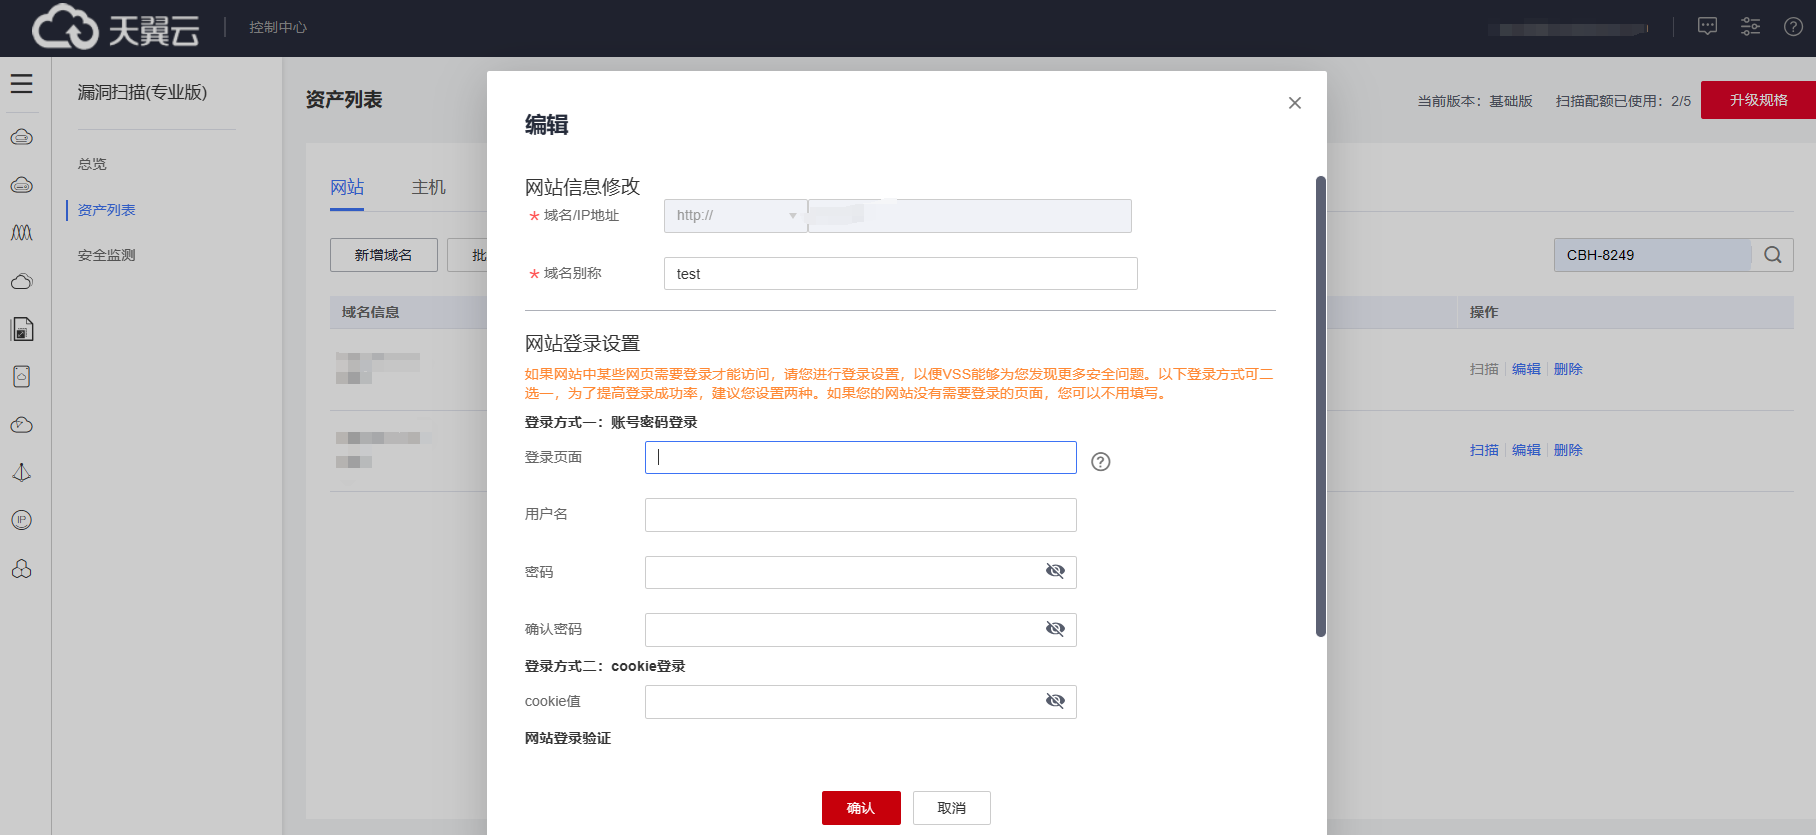Click the 域名信息 column header

[x=371, y=312]
